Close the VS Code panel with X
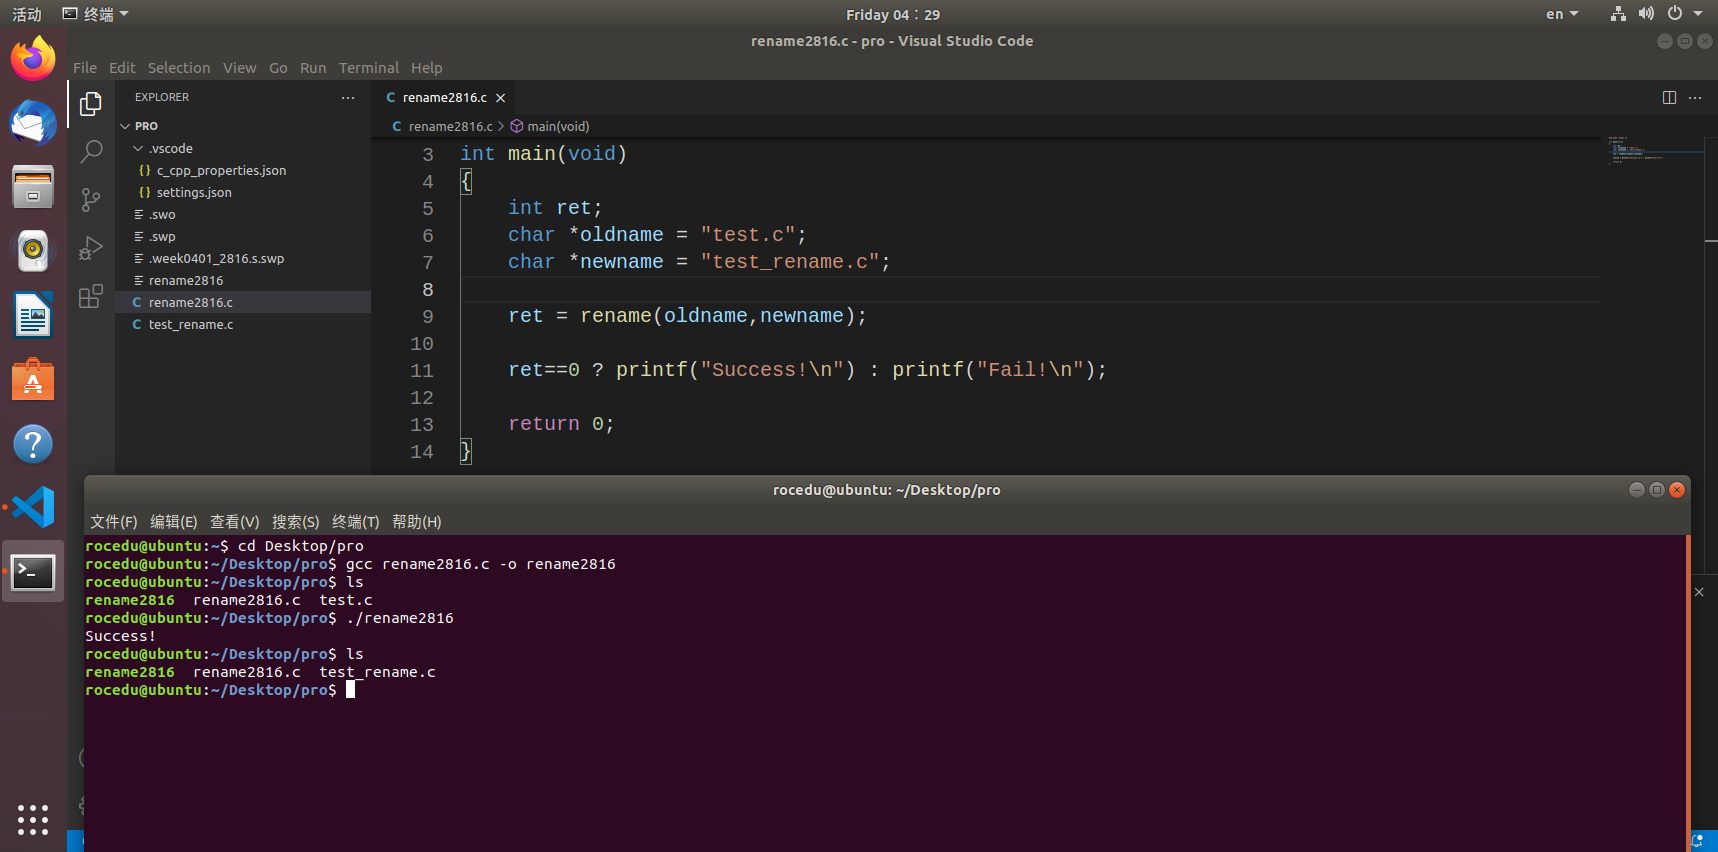The image size is (1718, 852). (x=1699, y=592)
